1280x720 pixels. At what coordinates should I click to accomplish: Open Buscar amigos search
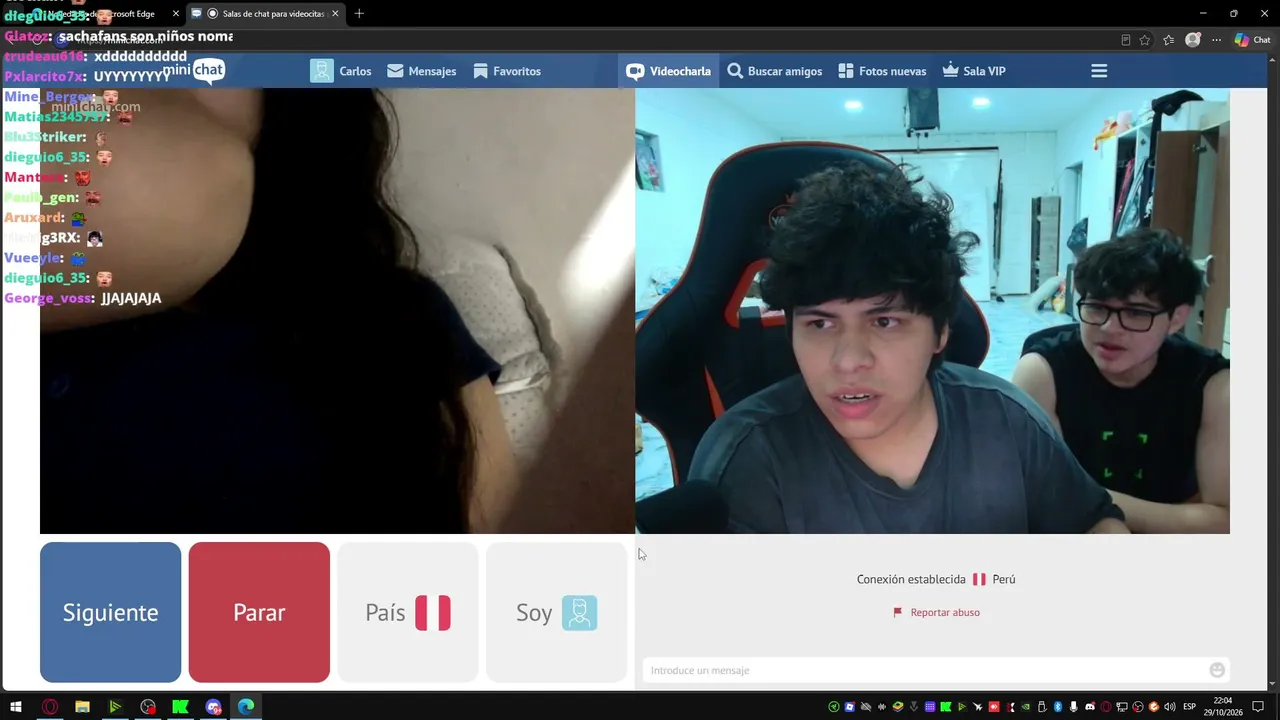tap(775, 71)
